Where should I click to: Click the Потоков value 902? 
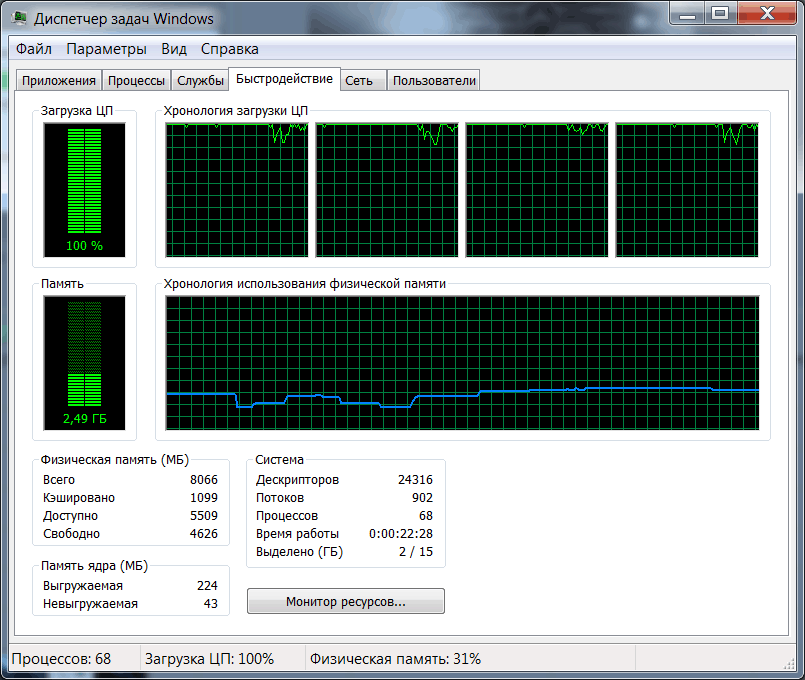[x=423, y=498]
